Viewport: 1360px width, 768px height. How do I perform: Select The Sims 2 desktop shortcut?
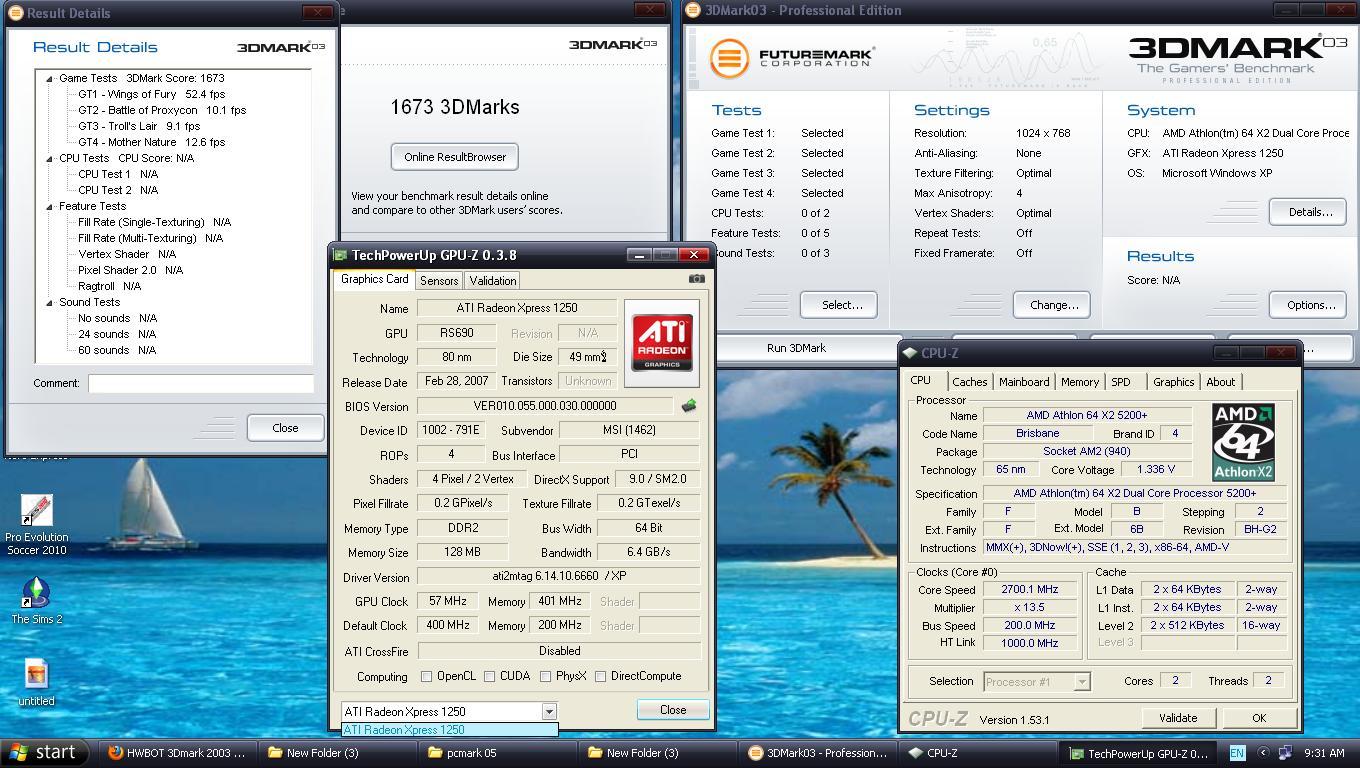[x=36, y=600]
